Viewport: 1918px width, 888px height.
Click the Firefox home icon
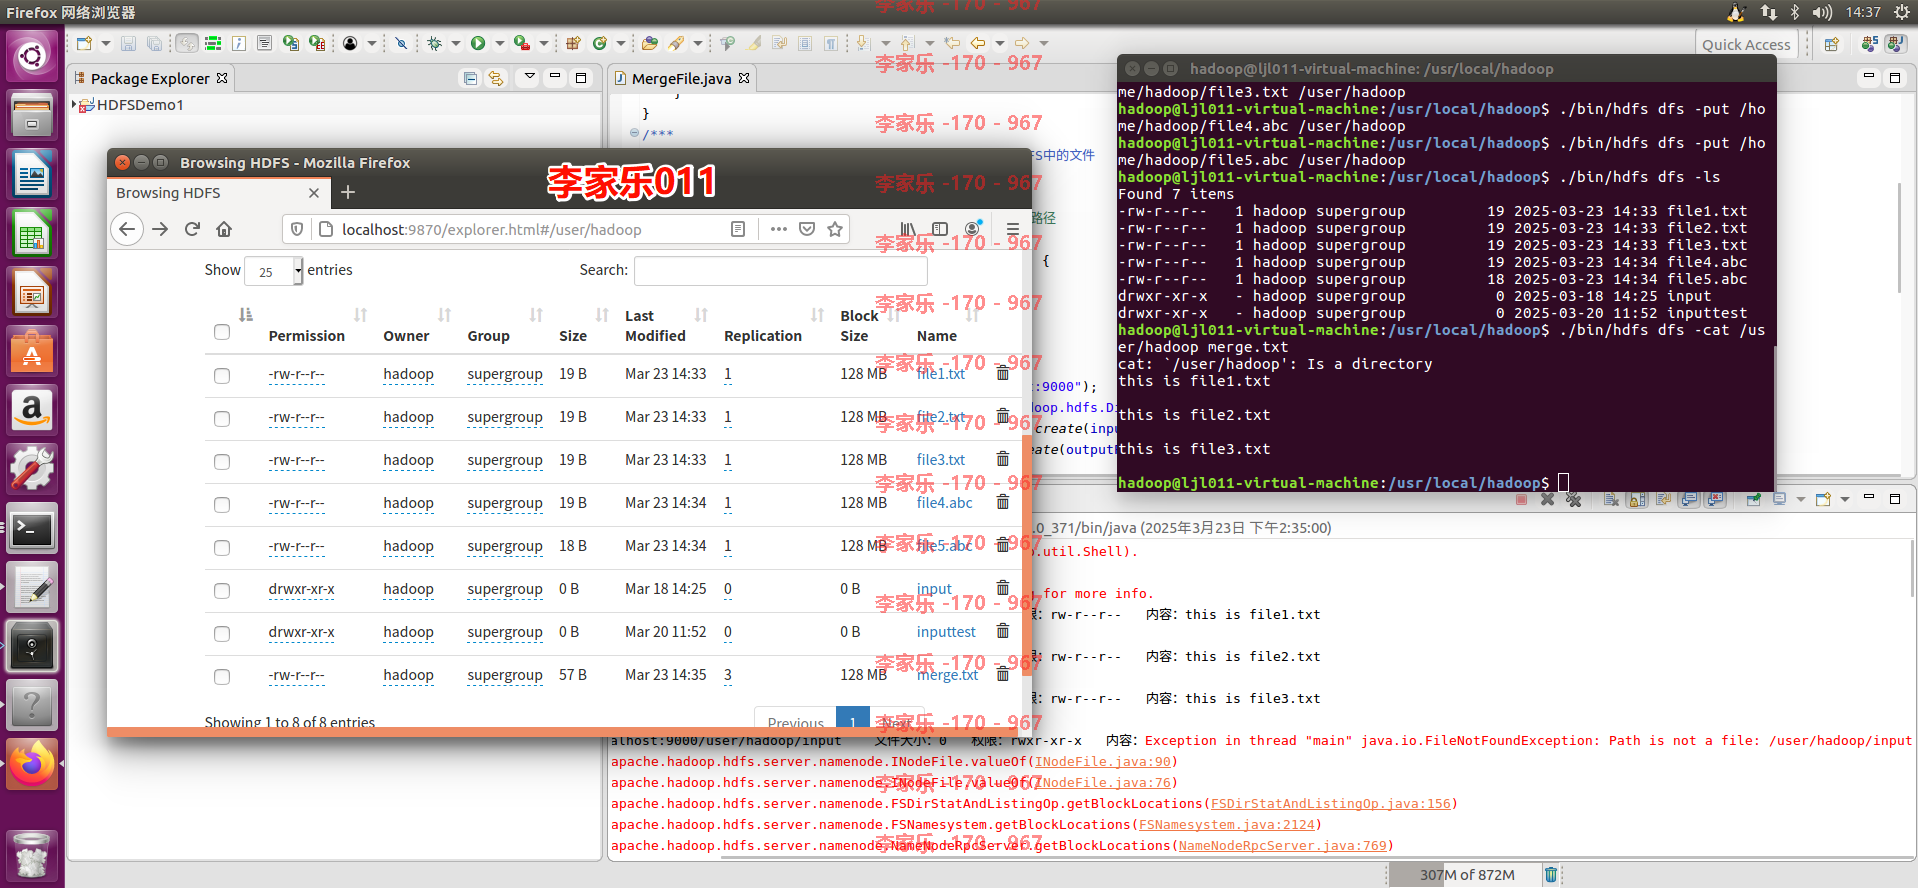pos(224,229)
